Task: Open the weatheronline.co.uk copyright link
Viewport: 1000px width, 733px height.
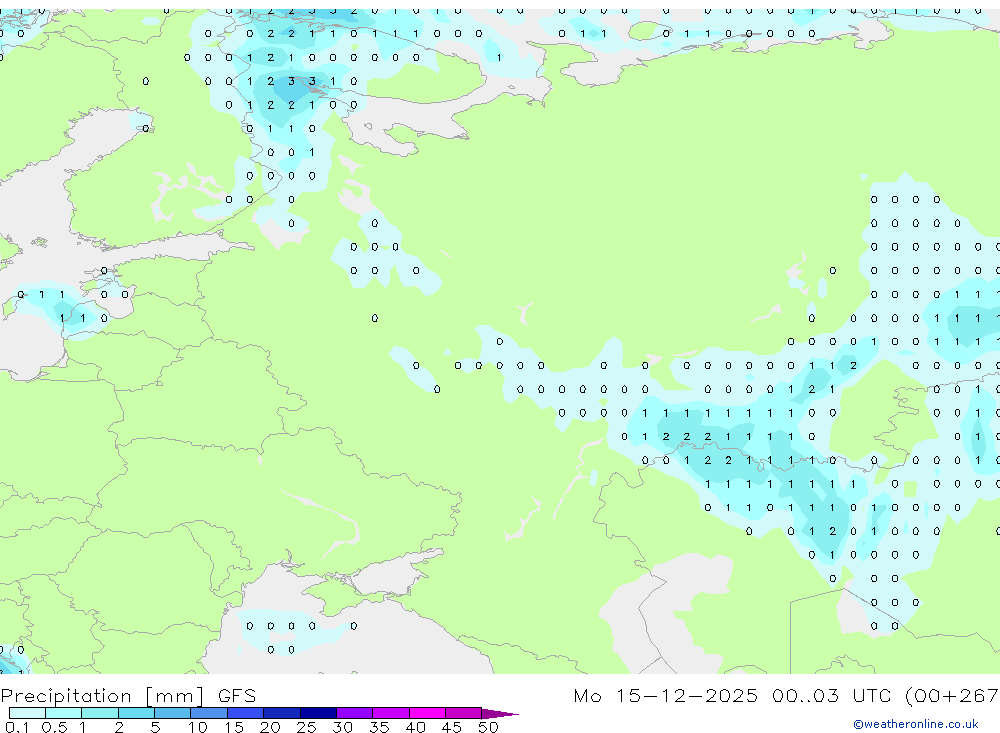Action: pos(916,724)
